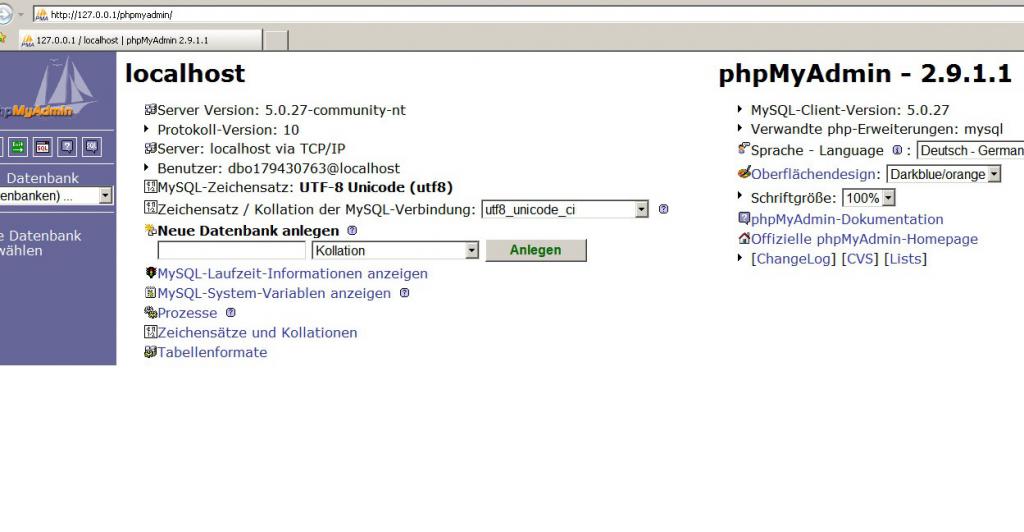
Task: Open a new blank browser tab
Action: (x=276, y=40)
